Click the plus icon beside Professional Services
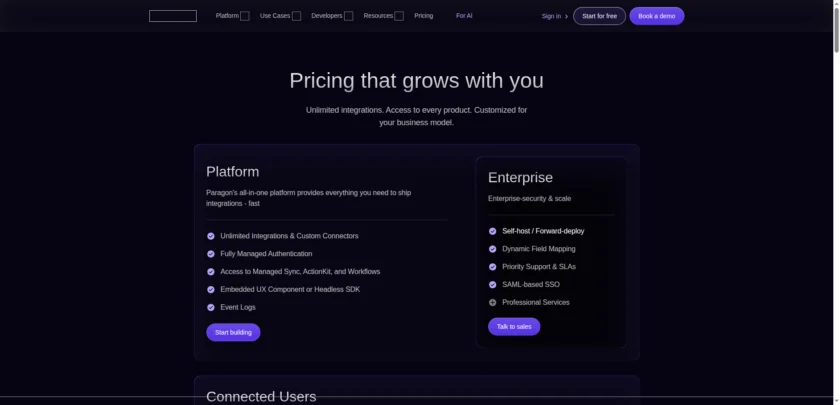 pyautogui.click(x=492, y=302)
